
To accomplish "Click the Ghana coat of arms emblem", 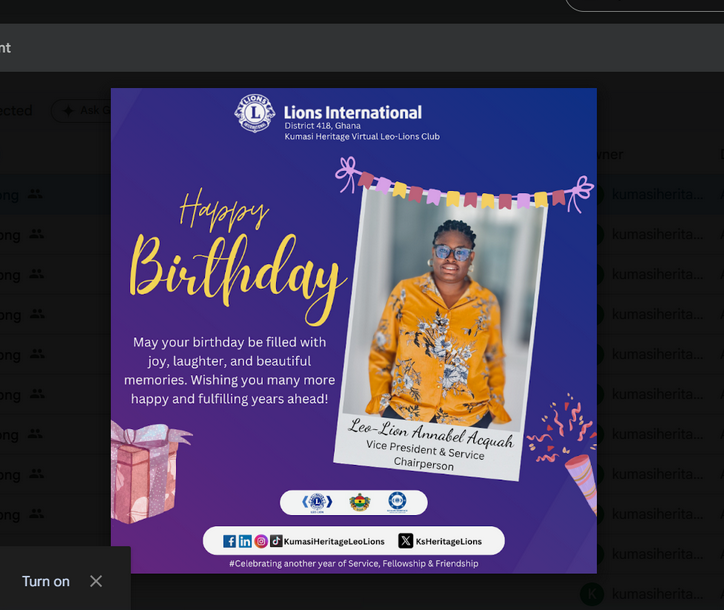I will click(360, 502).
